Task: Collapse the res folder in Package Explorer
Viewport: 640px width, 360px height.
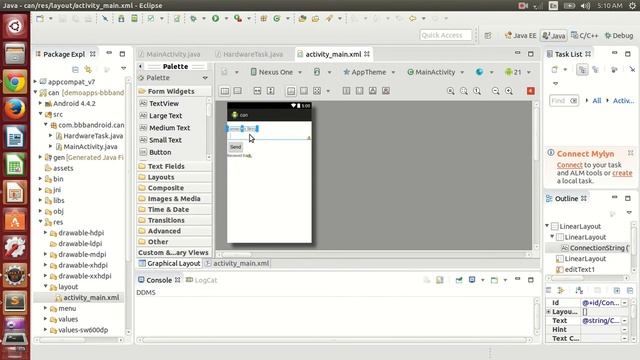Action: pos(41,222)
